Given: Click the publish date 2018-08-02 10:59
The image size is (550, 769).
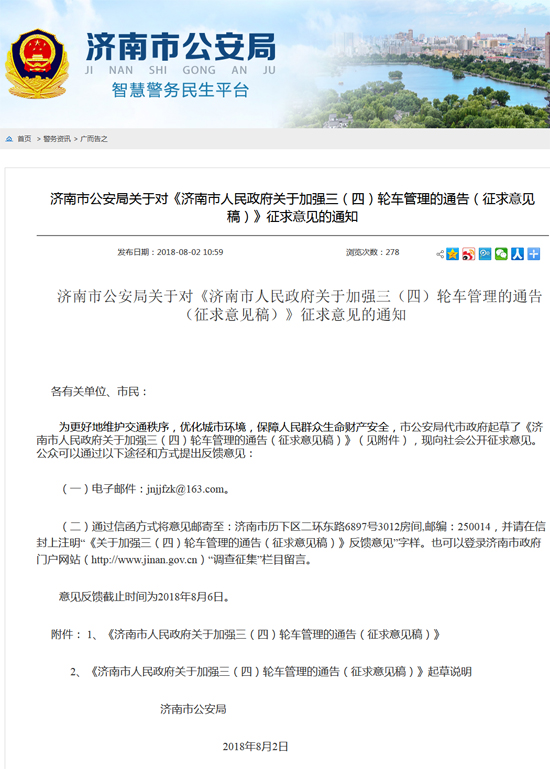Looking at the screenshot, I should pyautogui.click(x=190, y=252).
